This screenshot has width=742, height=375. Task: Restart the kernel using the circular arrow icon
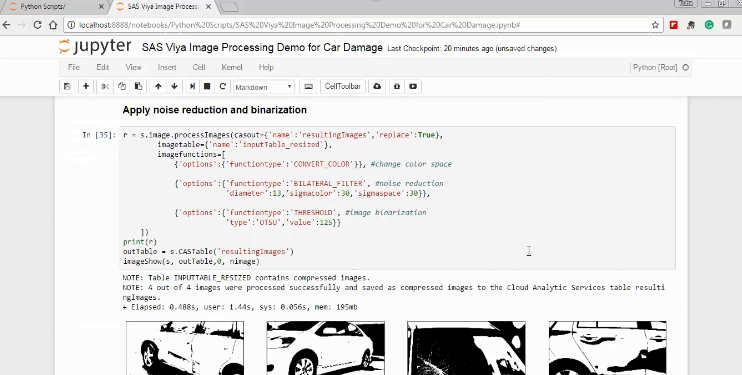(222, 86)
